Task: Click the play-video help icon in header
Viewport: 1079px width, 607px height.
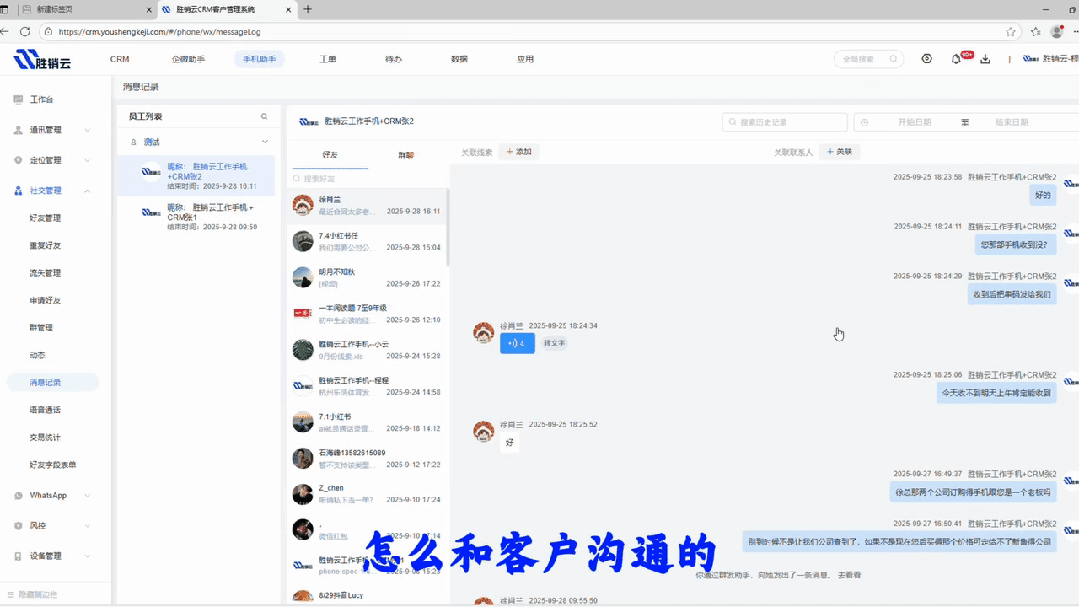Action: 926,59
